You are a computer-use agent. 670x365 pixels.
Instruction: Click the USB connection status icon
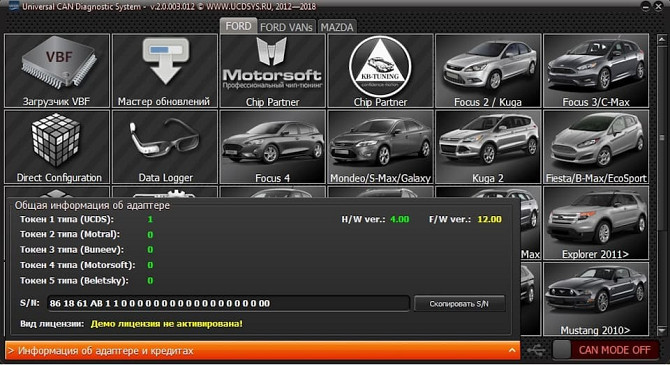[x=536, y=350]
